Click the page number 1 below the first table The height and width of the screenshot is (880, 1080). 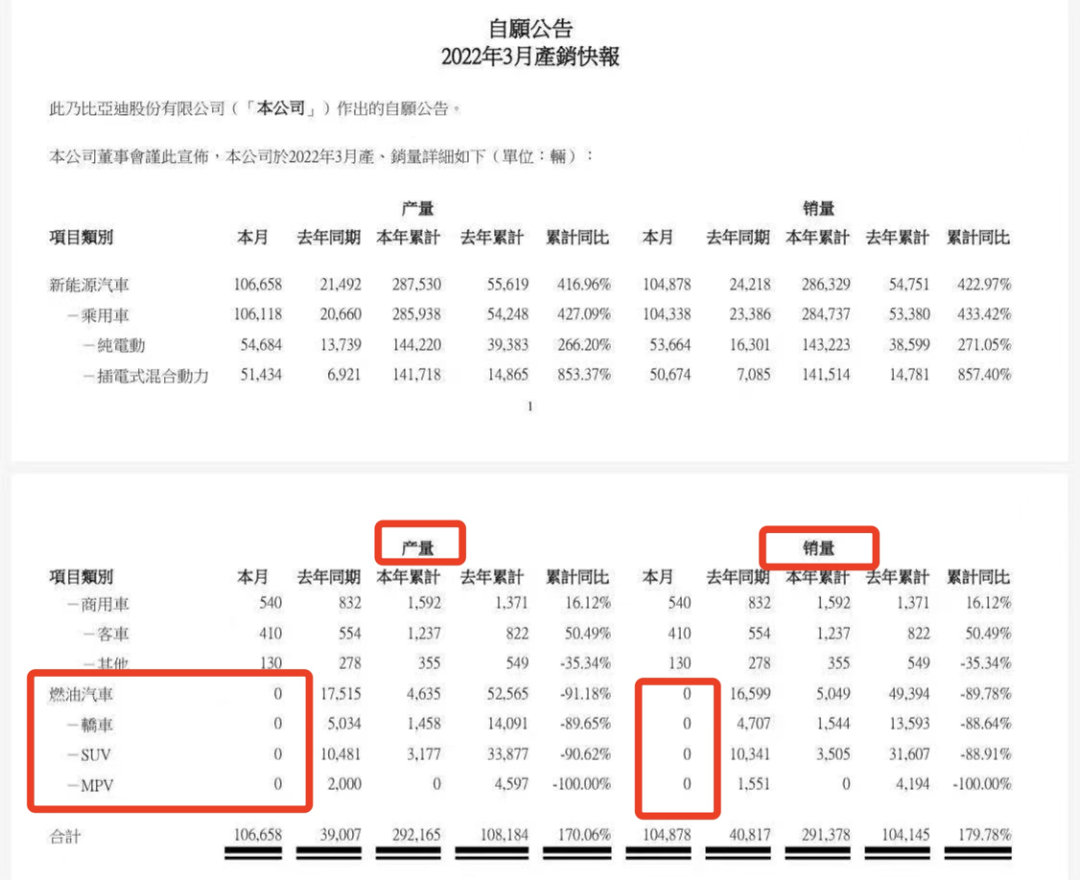(530, 406)
